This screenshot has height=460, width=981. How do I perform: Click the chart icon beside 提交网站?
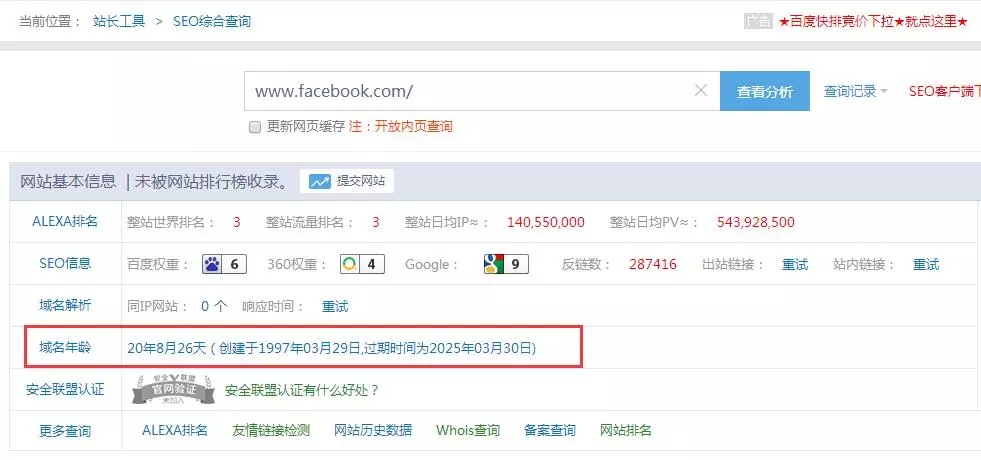click(x=320, y=181)
